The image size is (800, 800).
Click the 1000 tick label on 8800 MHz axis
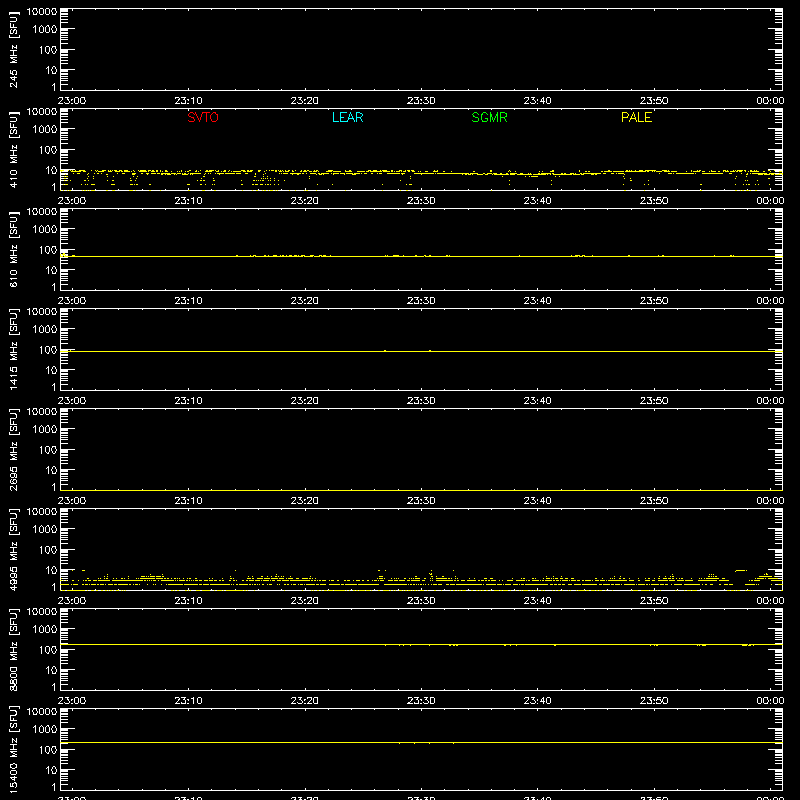pos(45,630)
